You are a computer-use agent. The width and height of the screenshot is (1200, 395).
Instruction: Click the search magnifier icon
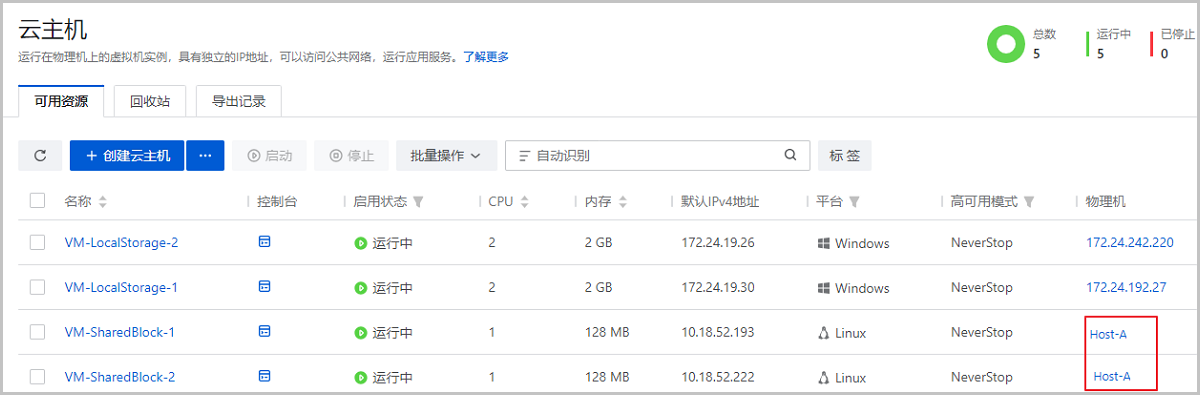tap(790, 155)
